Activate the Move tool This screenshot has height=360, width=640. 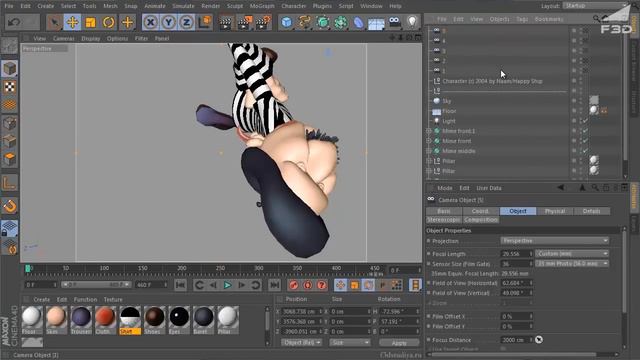72,22
